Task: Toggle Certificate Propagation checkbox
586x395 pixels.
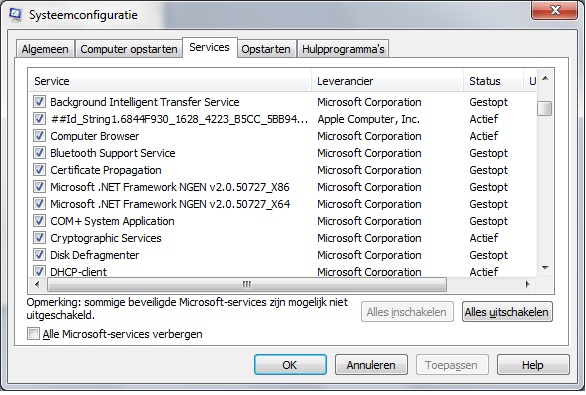Action: (39, 170)
